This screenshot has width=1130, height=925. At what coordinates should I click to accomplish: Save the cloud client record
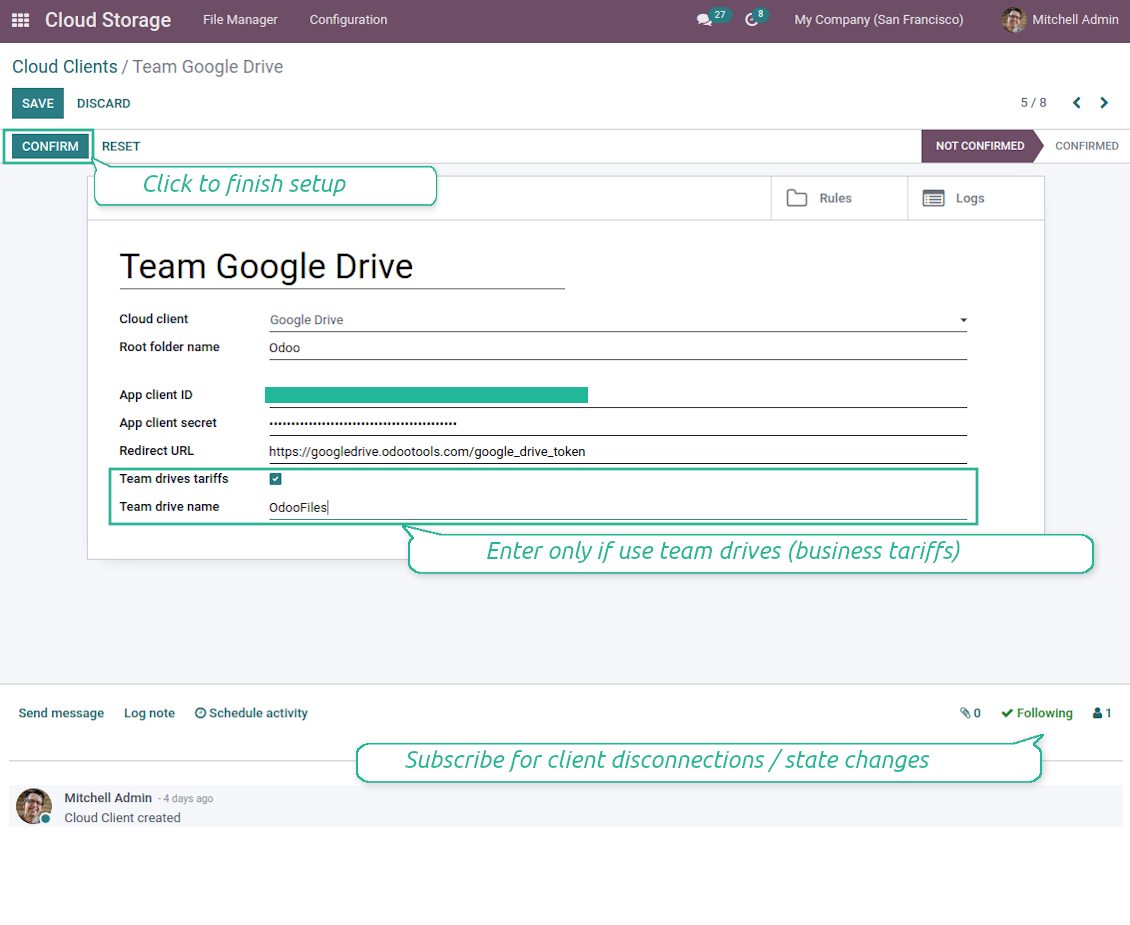37,103
